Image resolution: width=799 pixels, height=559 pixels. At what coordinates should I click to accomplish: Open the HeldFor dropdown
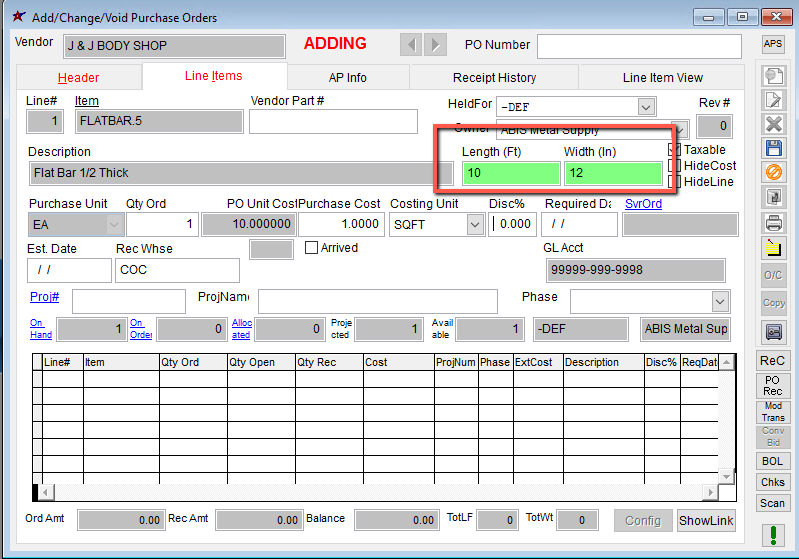point(645,106)
